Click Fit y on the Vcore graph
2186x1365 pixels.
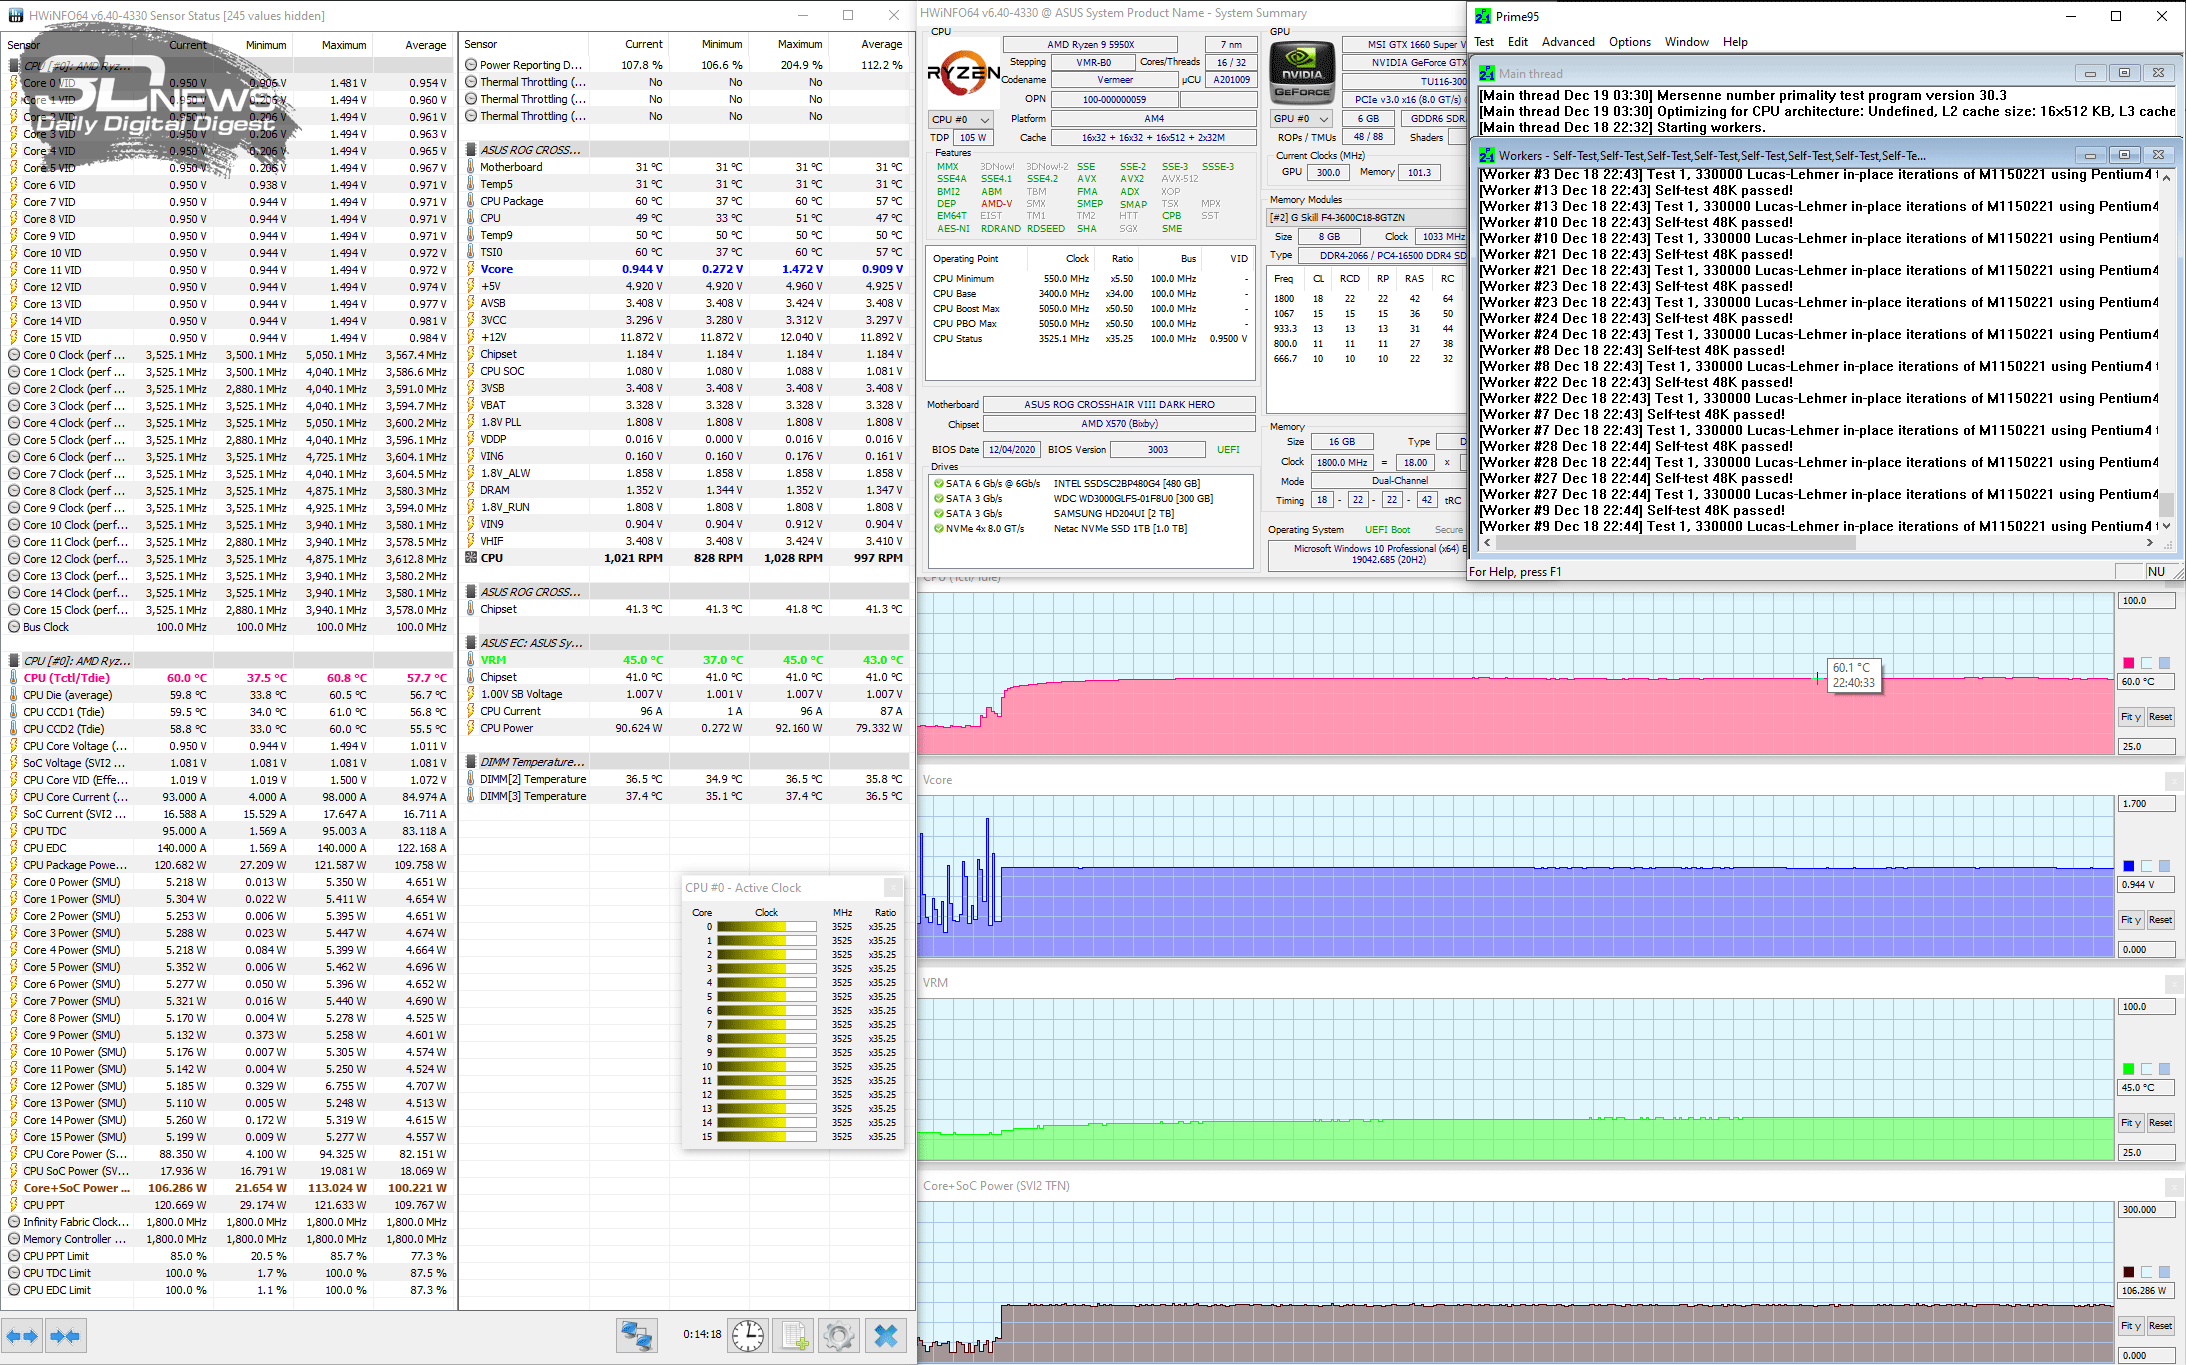tap(2131, 920)
